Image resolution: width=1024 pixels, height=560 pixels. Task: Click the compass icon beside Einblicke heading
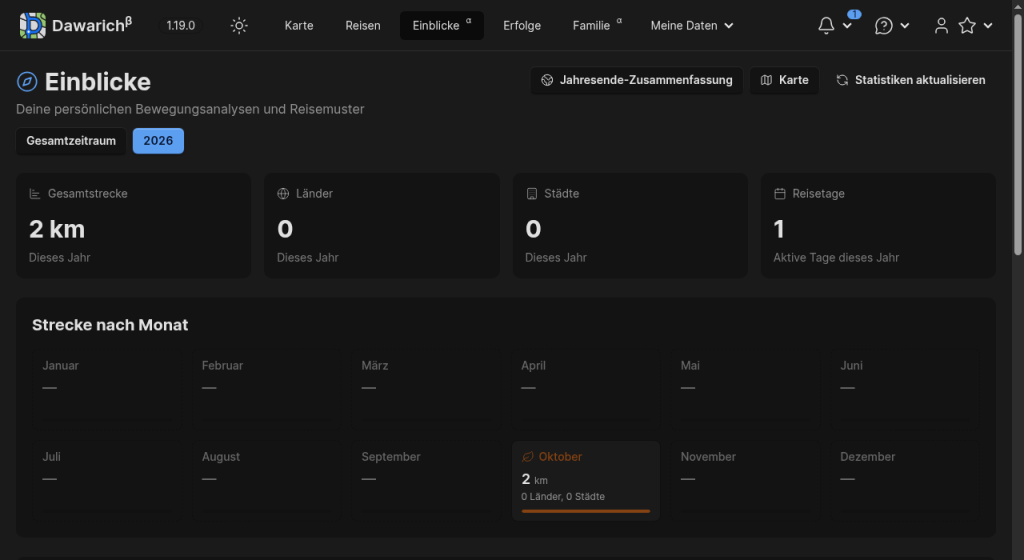pos(27,82)
